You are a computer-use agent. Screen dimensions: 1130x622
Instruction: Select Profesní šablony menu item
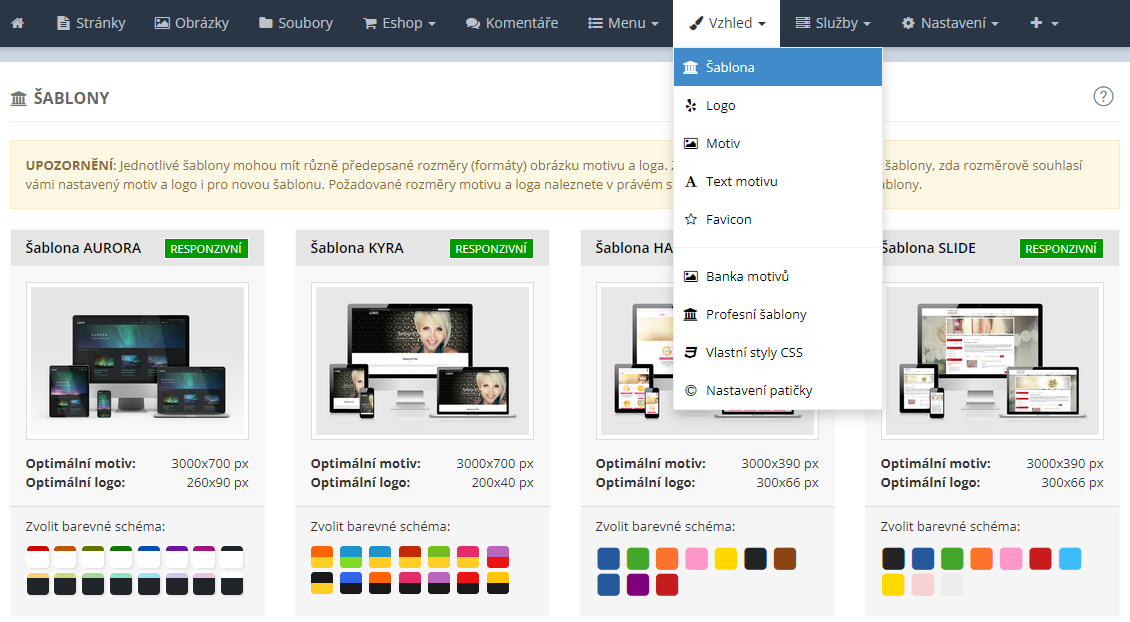click(x=755, y=315)
